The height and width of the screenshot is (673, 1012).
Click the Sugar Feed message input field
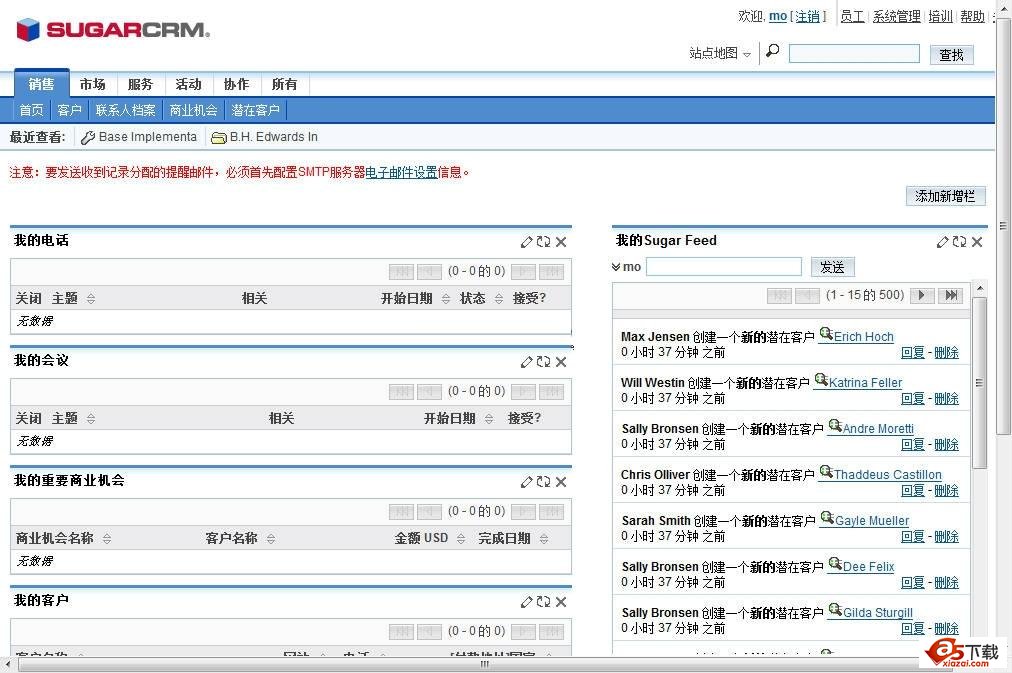[723, 267]
